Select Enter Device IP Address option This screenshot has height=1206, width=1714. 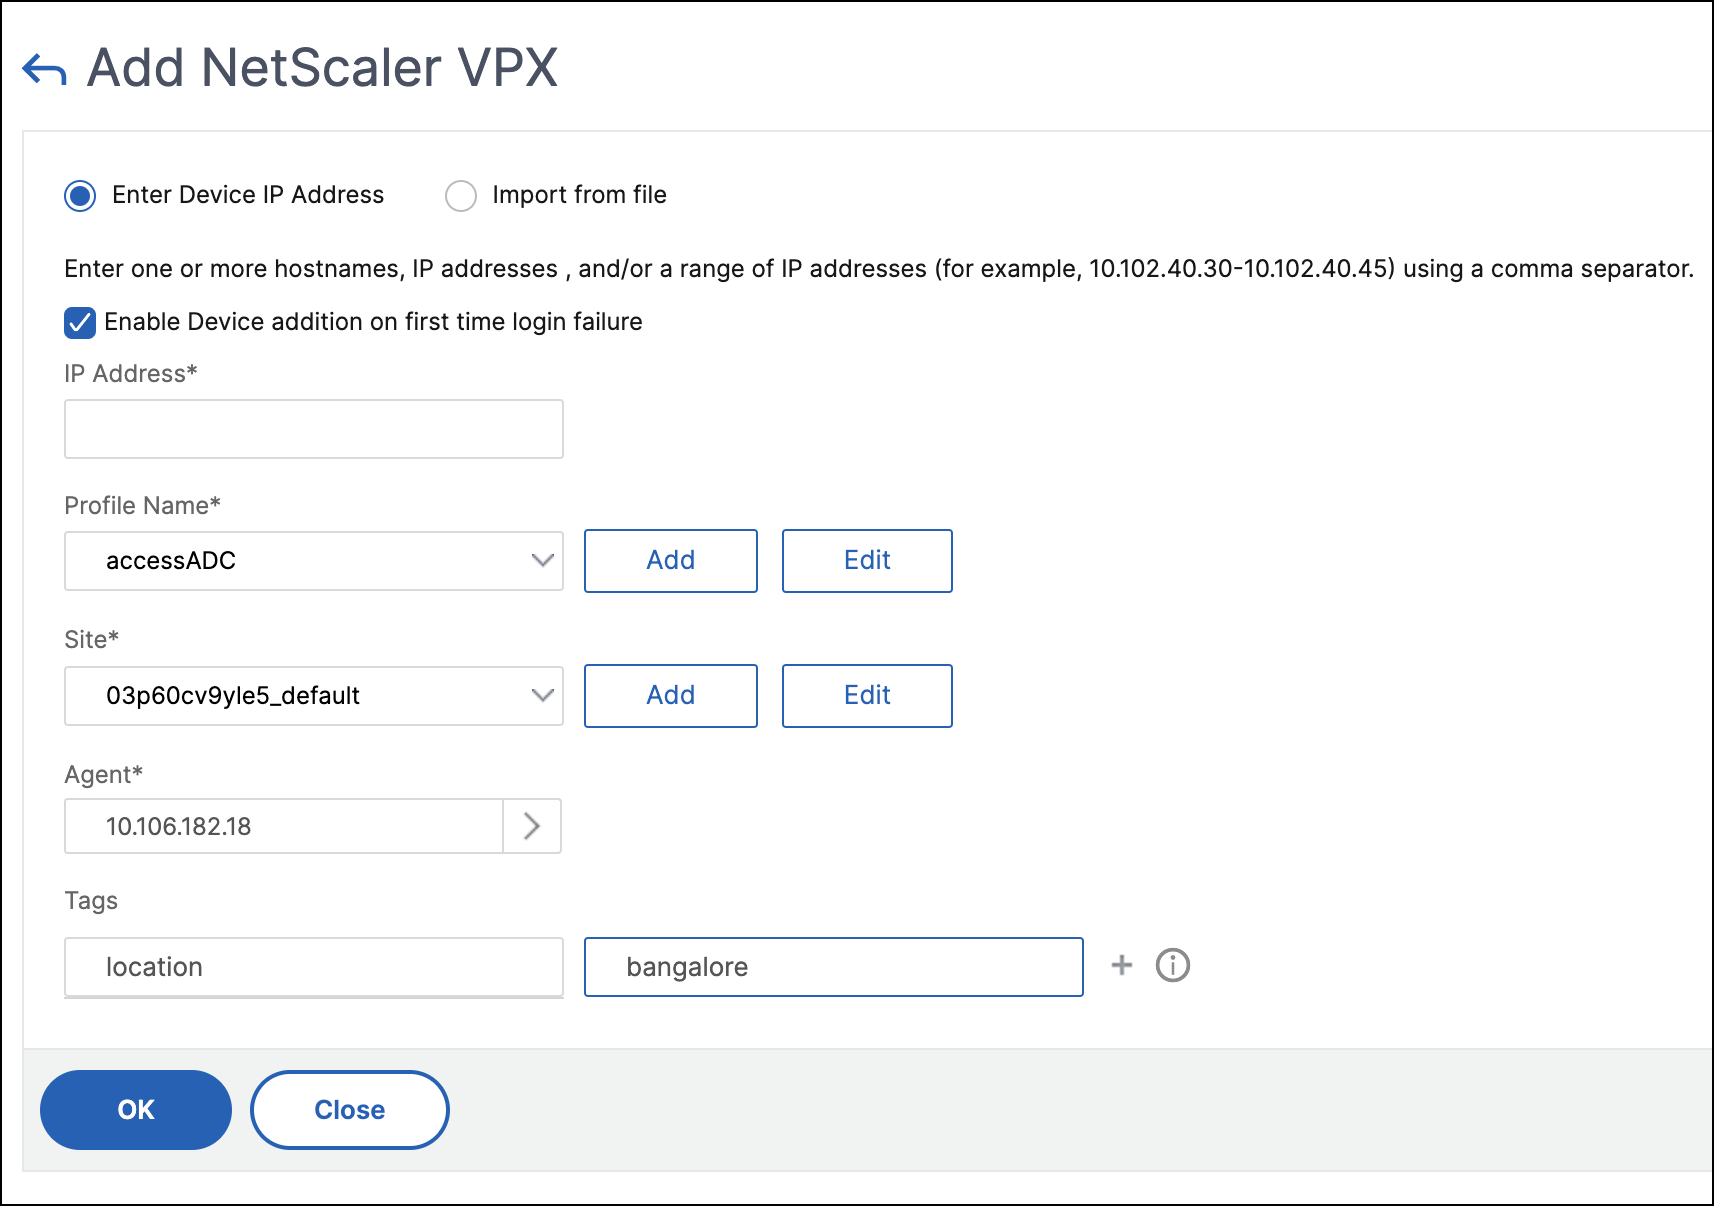[80, 195]
